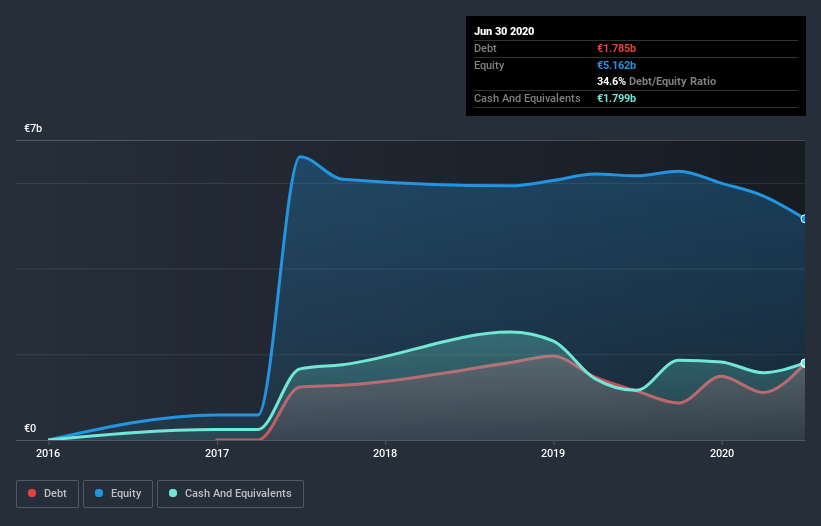Image resolution: width=821 pixels, height=526 pixels.
Task: Click the Equity label in tooltip
Action: (489, 65)
